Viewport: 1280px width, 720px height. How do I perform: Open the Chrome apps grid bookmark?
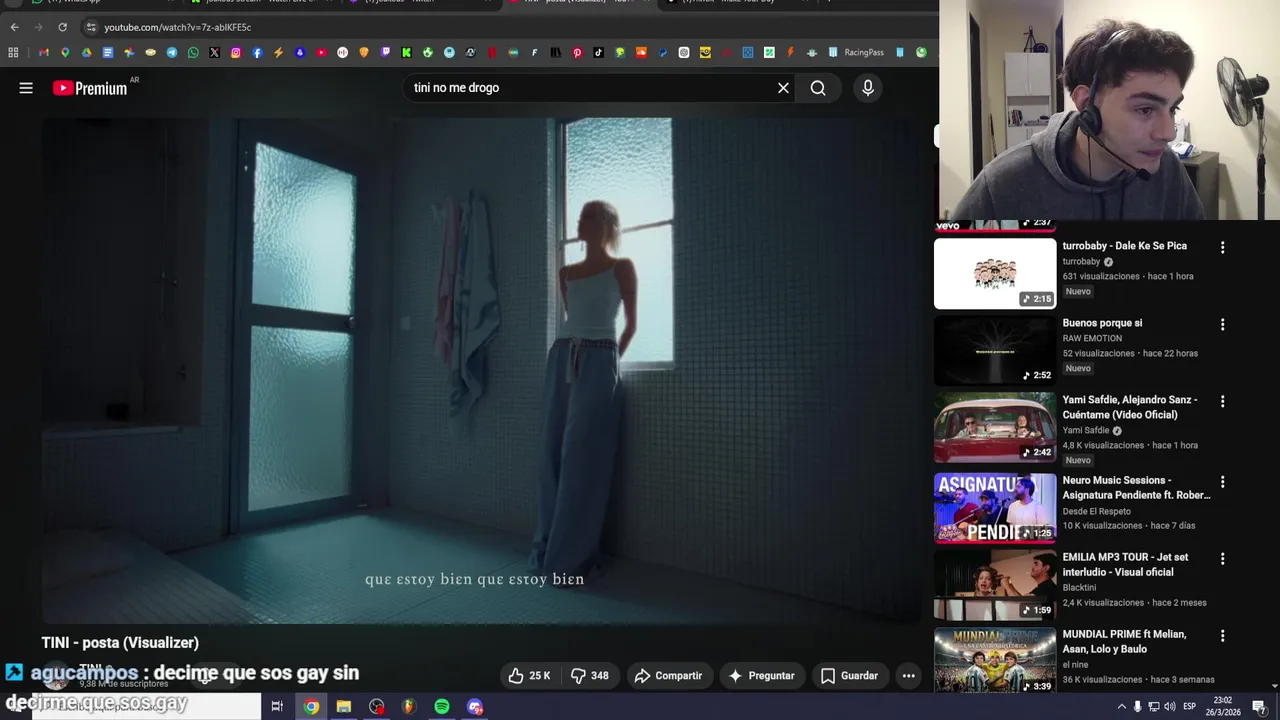pyautogui.click(x=13, y=52)
